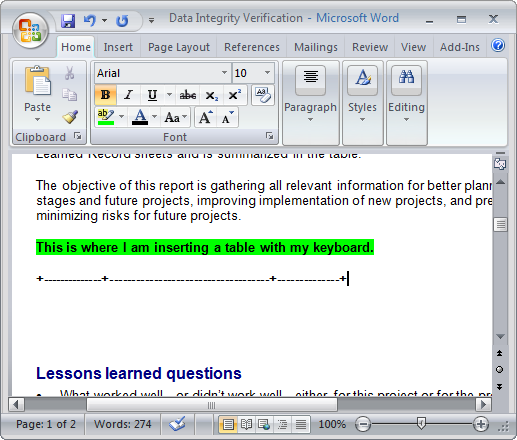Screen dimensions: 517x440
Task: Toggle Subscript formatting
Action: (x=211, y=95)
